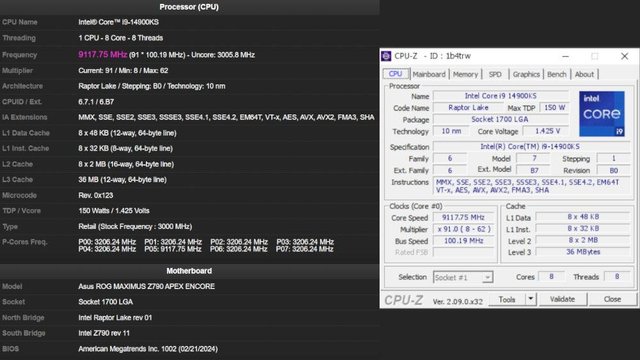The height and width of the screenshot is (360, 640).
Task: Minimize the CPU-Z window
Action: pos(565,56)
